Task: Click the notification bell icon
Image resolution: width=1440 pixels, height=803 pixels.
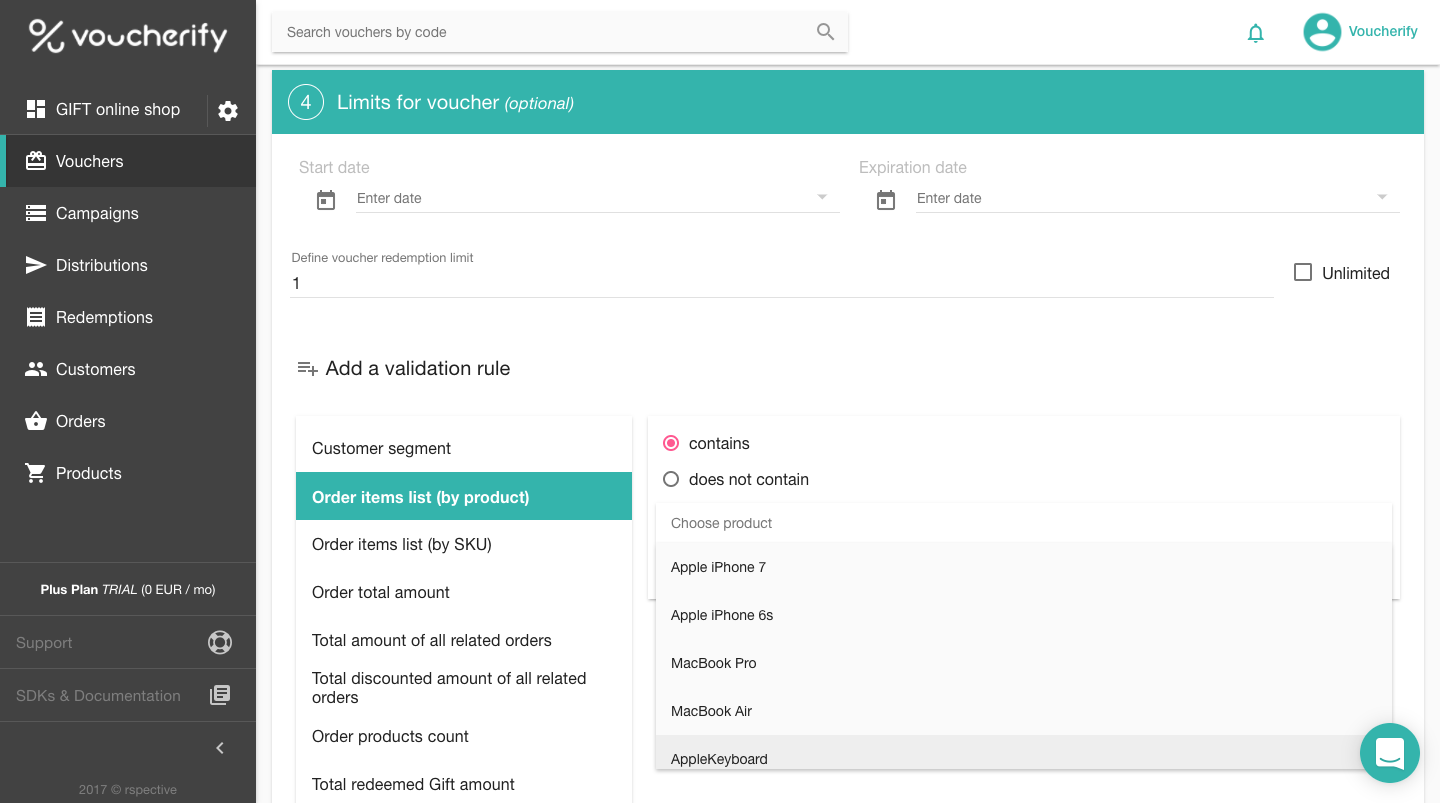Action: pos(1256,33)
